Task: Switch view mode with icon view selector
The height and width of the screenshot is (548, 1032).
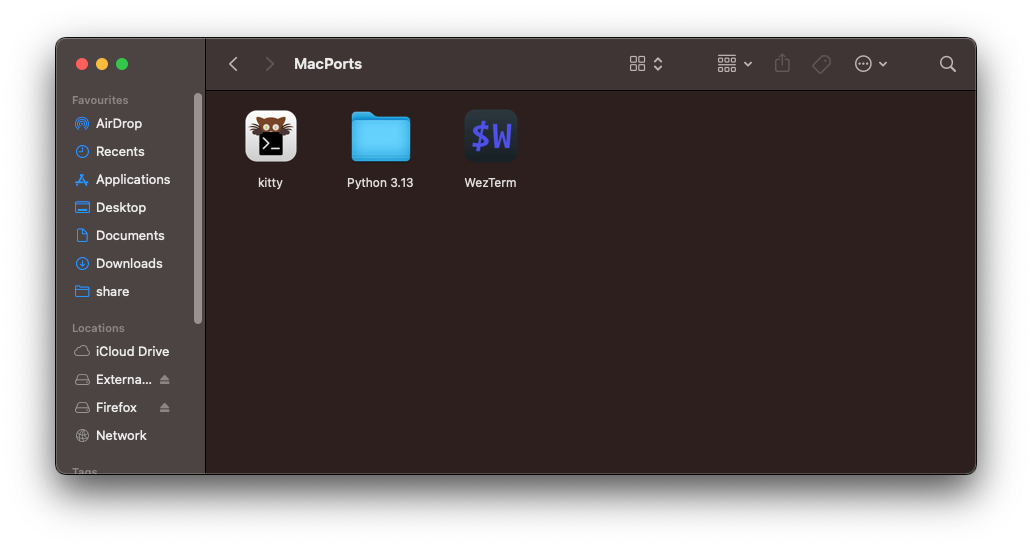Action: pos(646,64)
